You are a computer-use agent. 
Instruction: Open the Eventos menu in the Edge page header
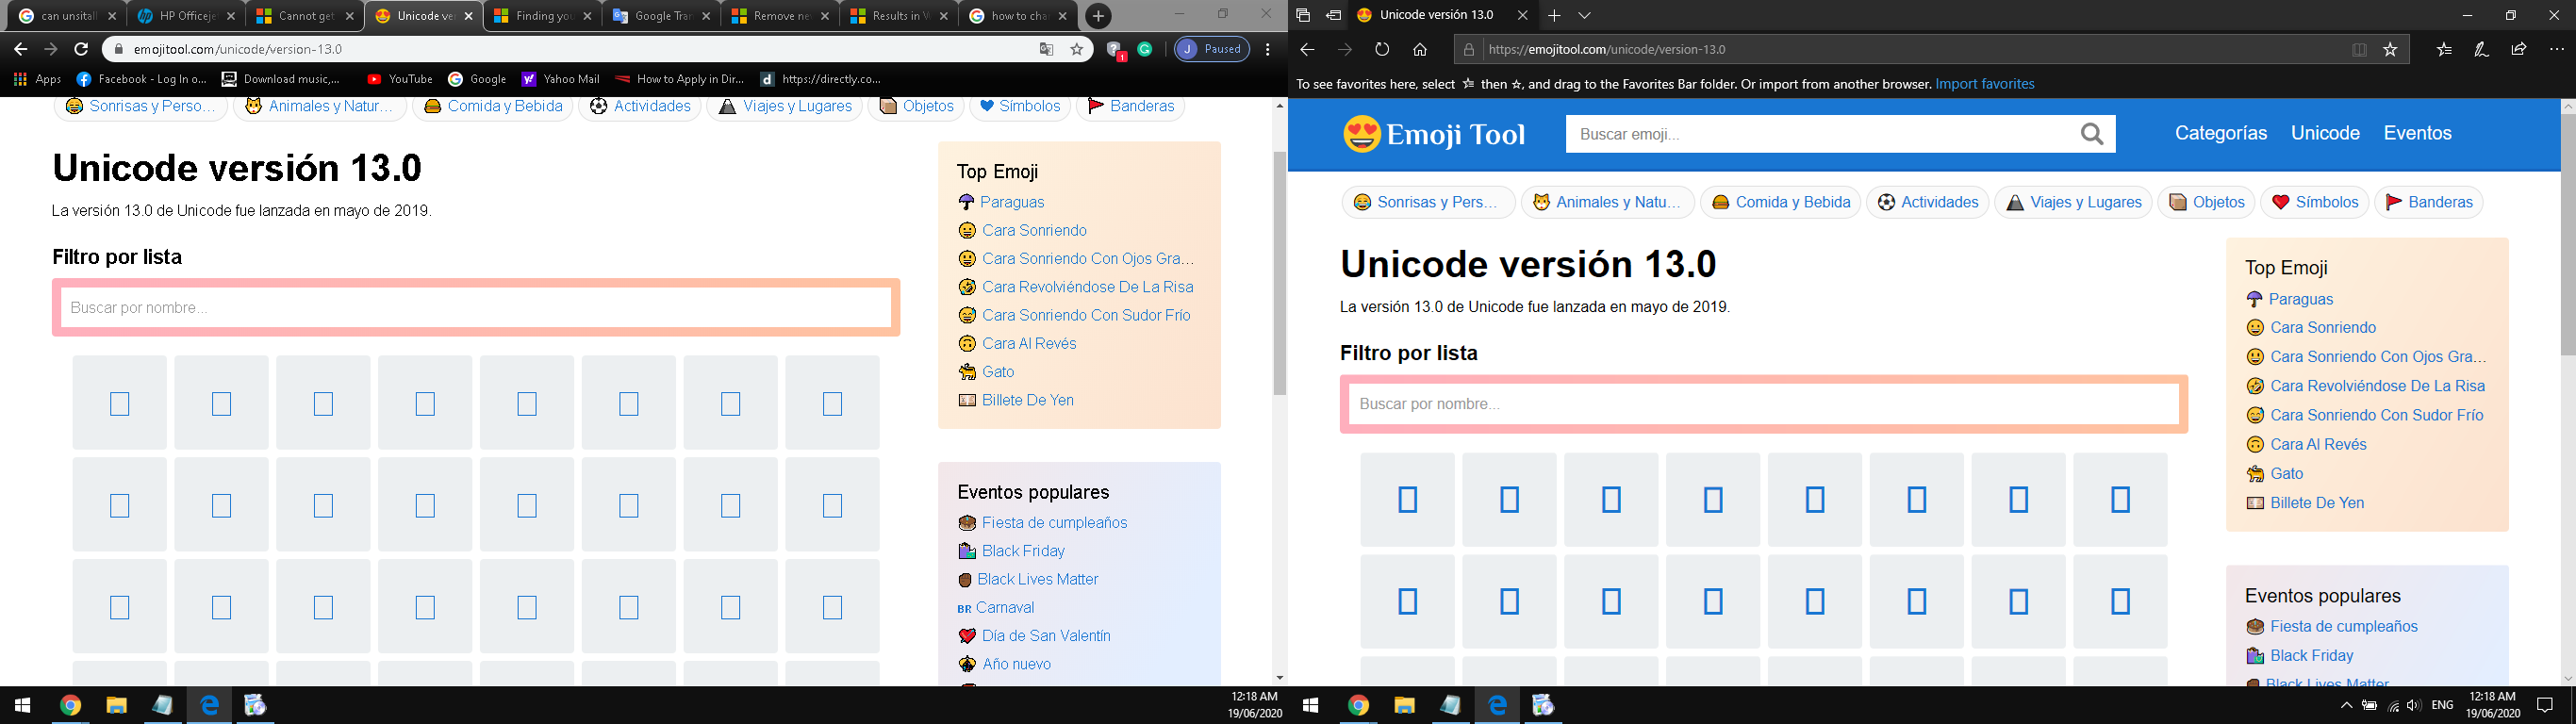pos(2417,133)
